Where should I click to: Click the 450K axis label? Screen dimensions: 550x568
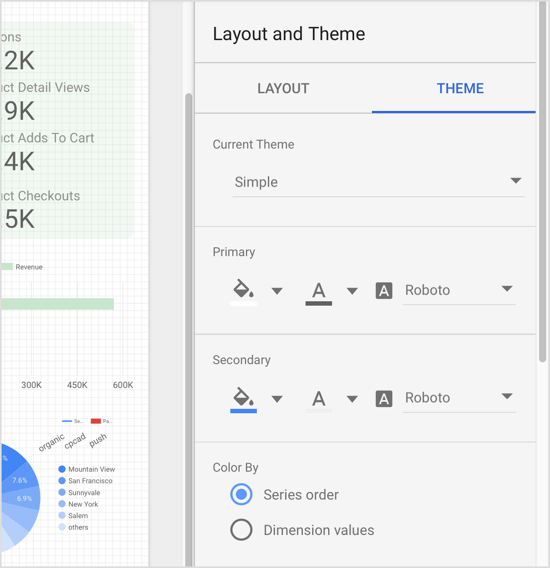(77, 385)
